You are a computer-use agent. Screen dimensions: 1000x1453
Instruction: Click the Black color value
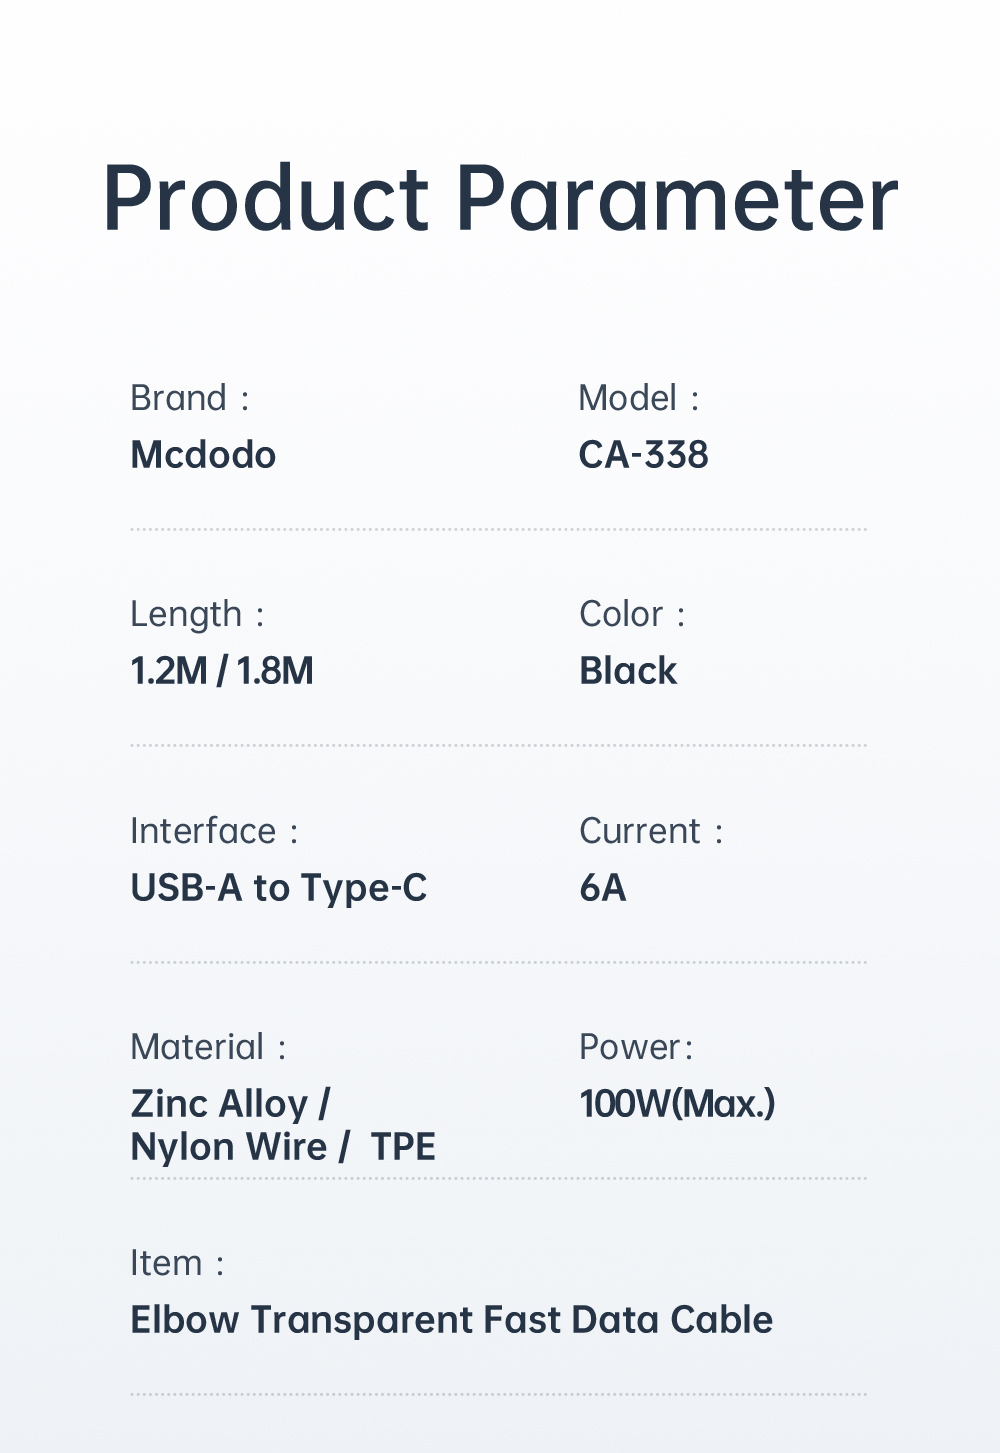628,671
